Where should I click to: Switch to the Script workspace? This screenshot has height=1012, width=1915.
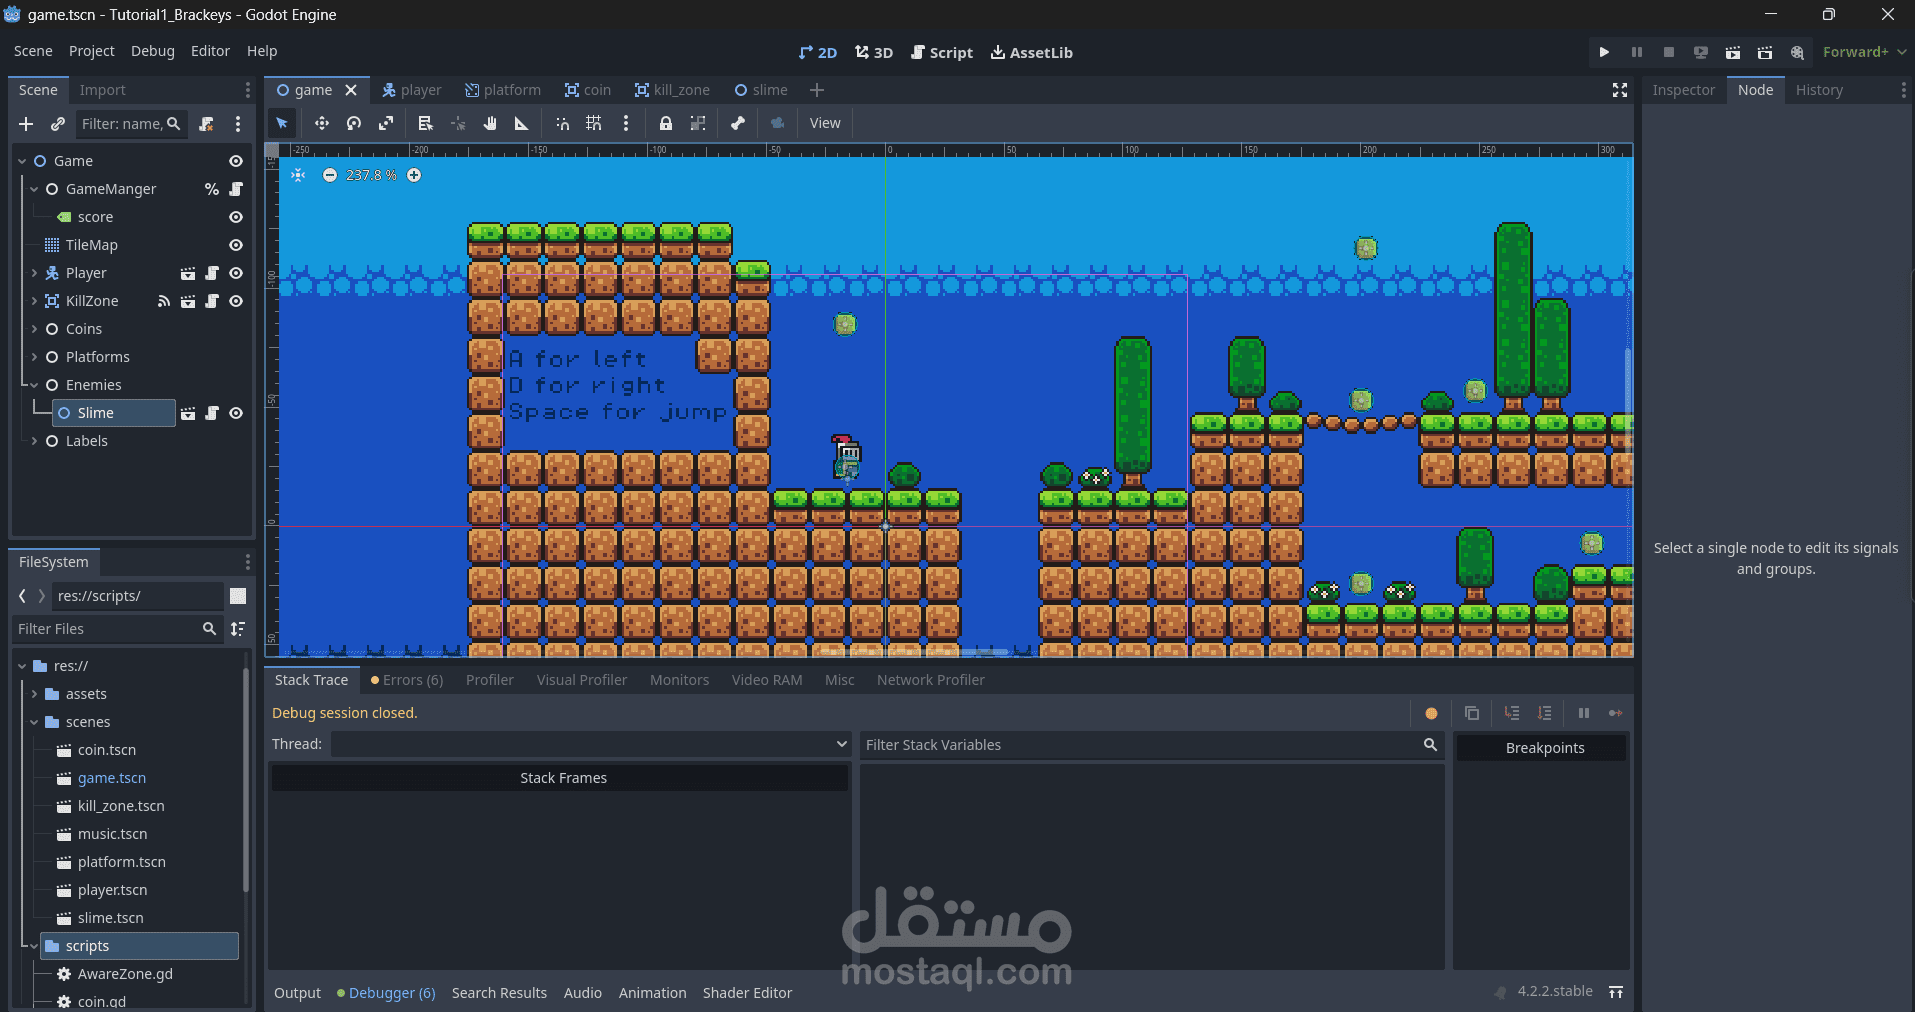[941, 52]
